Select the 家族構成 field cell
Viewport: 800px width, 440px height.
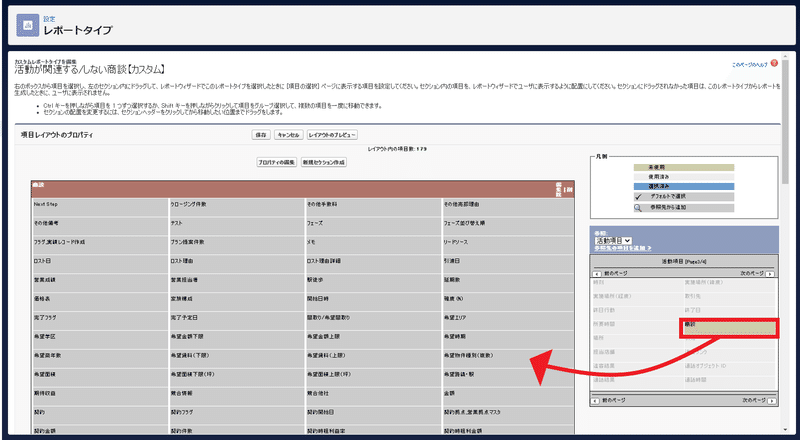(237, 301)
